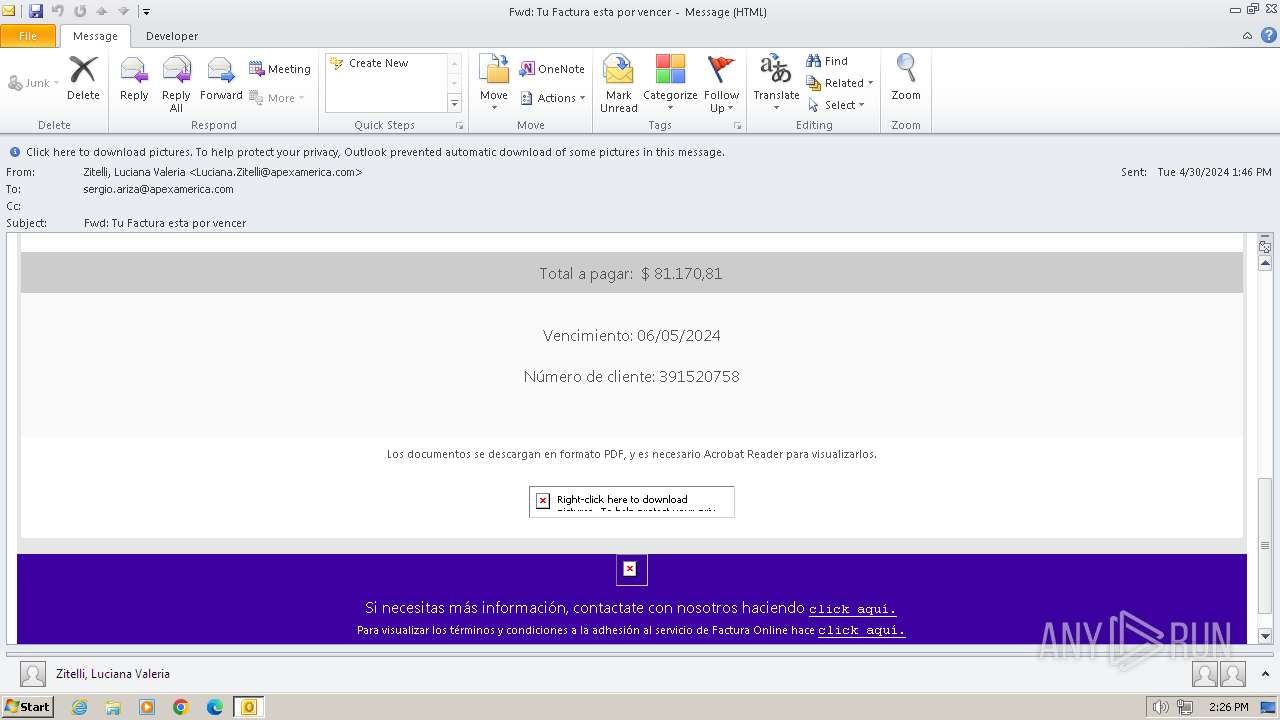Viewport: 1280px width, 720px height.
Task: Click the Outlook taskbar button
Action: click(x=249, y=707)
